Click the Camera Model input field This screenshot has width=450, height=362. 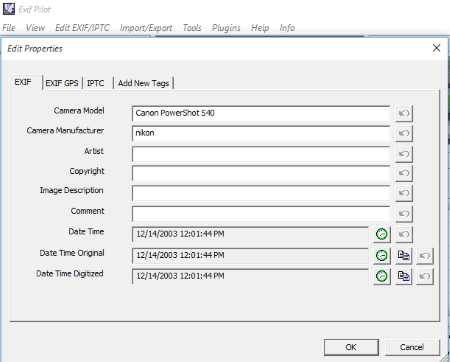click(x=261, y=113)
